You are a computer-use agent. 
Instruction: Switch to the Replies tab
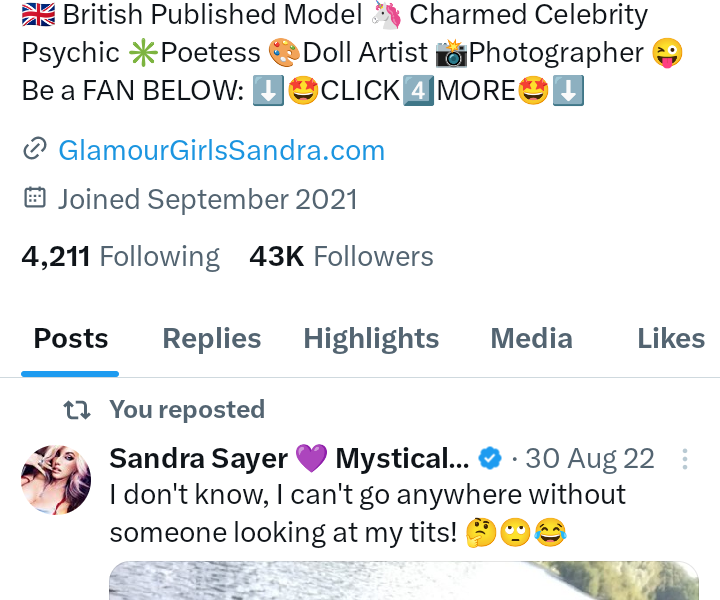point(212,339)
